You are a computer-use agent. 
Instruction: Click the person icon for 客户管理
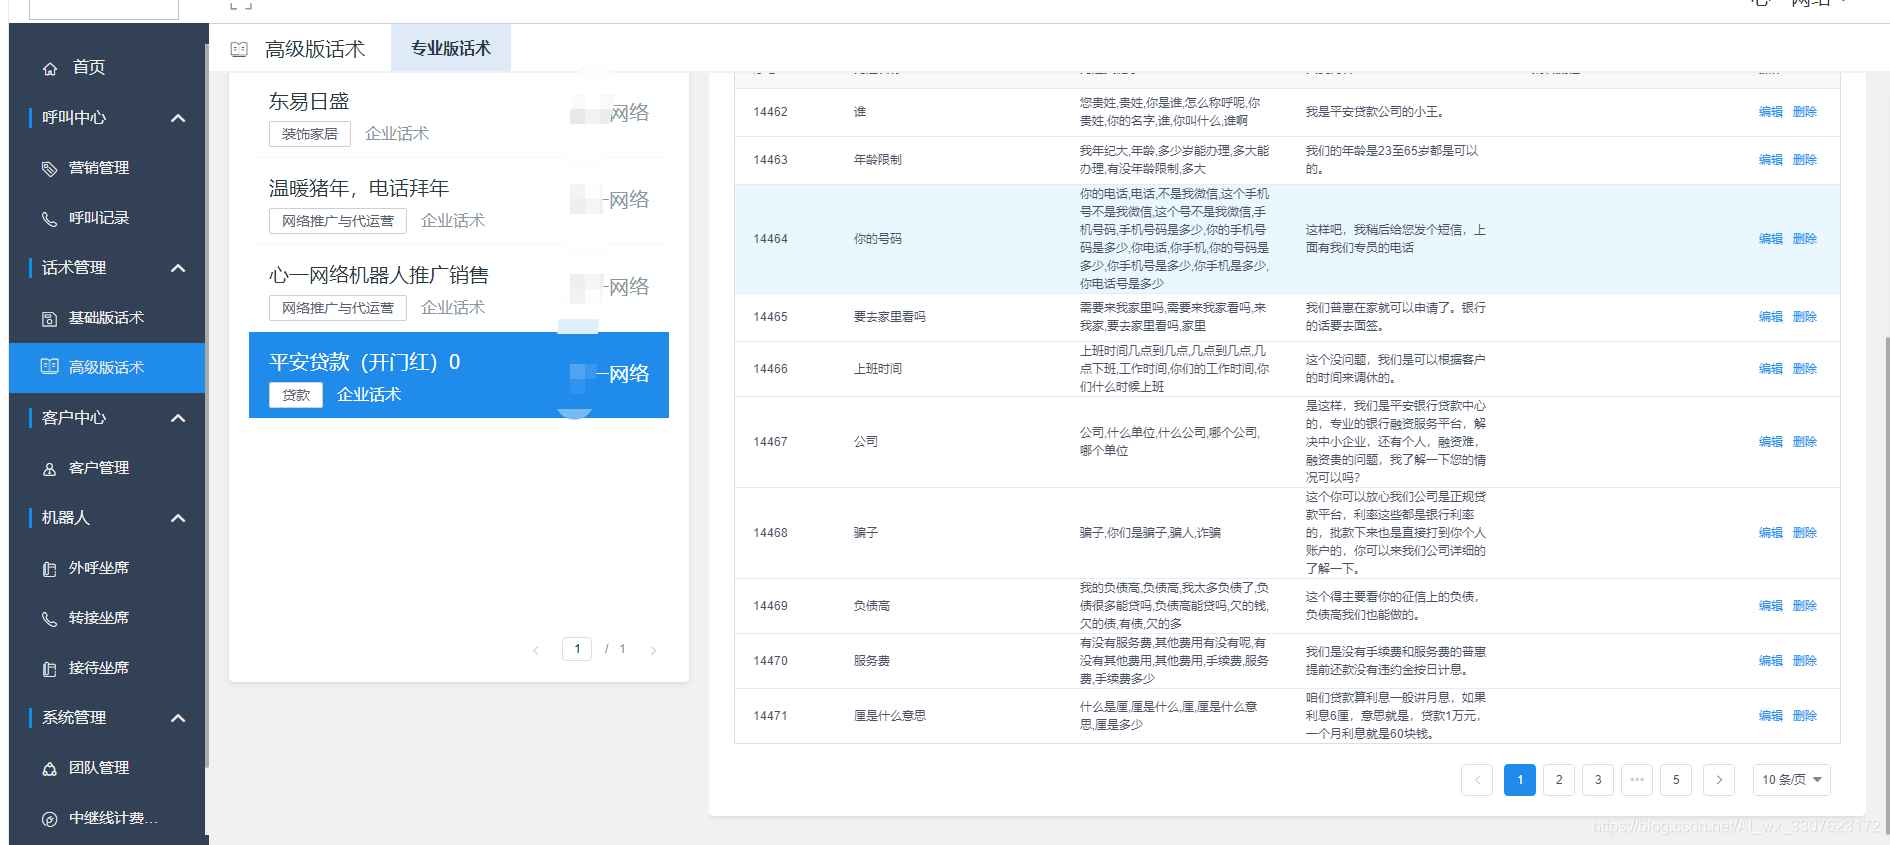[49, 468]
